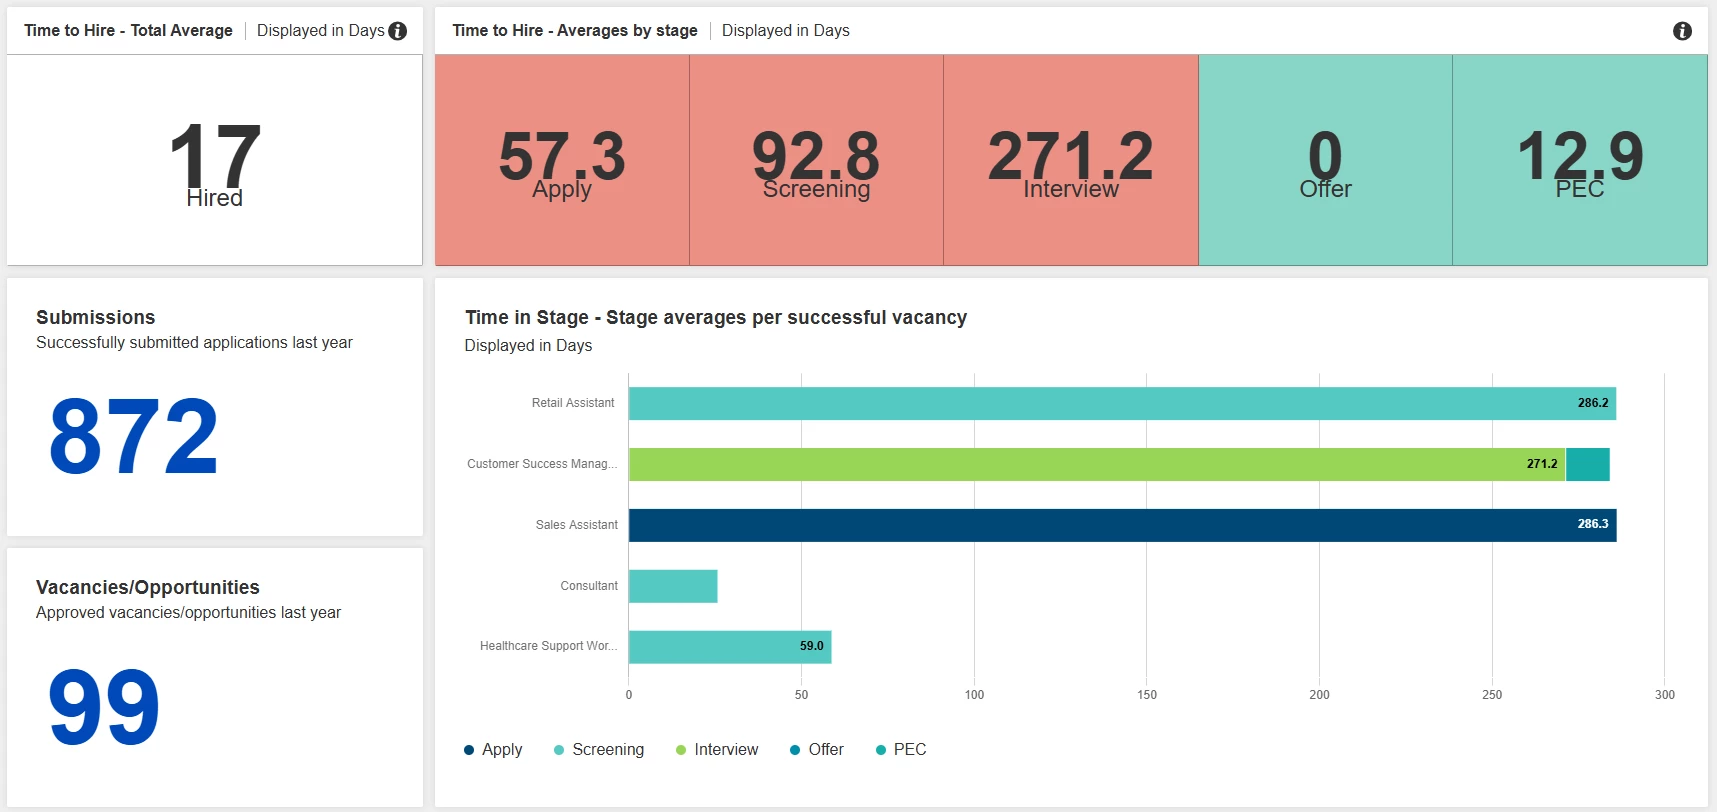Click the dark blue Sales Assistant bar
This screenshot has width=1717, height=812.
click(x=1100, y=525)
